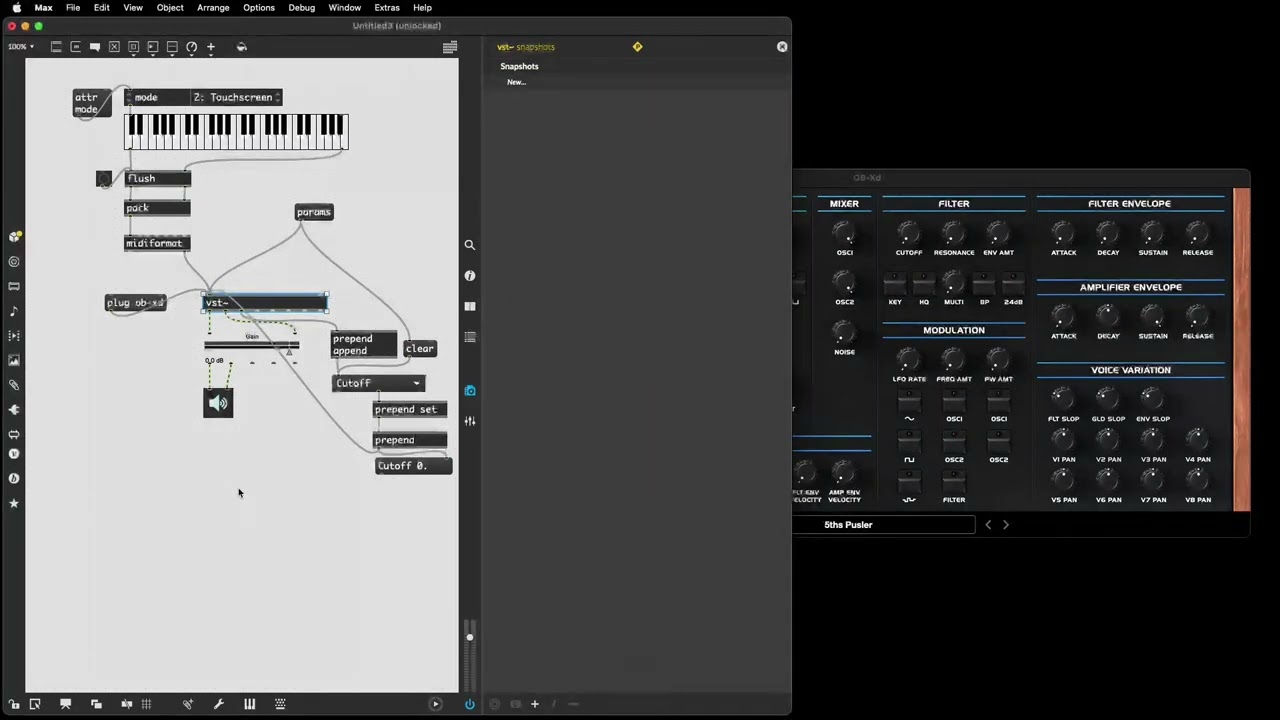This screenshot has height=720, width=1280.
Task: Close the snapshots sidebar panel
Action: pyautogui.click(x=782, y=47)
